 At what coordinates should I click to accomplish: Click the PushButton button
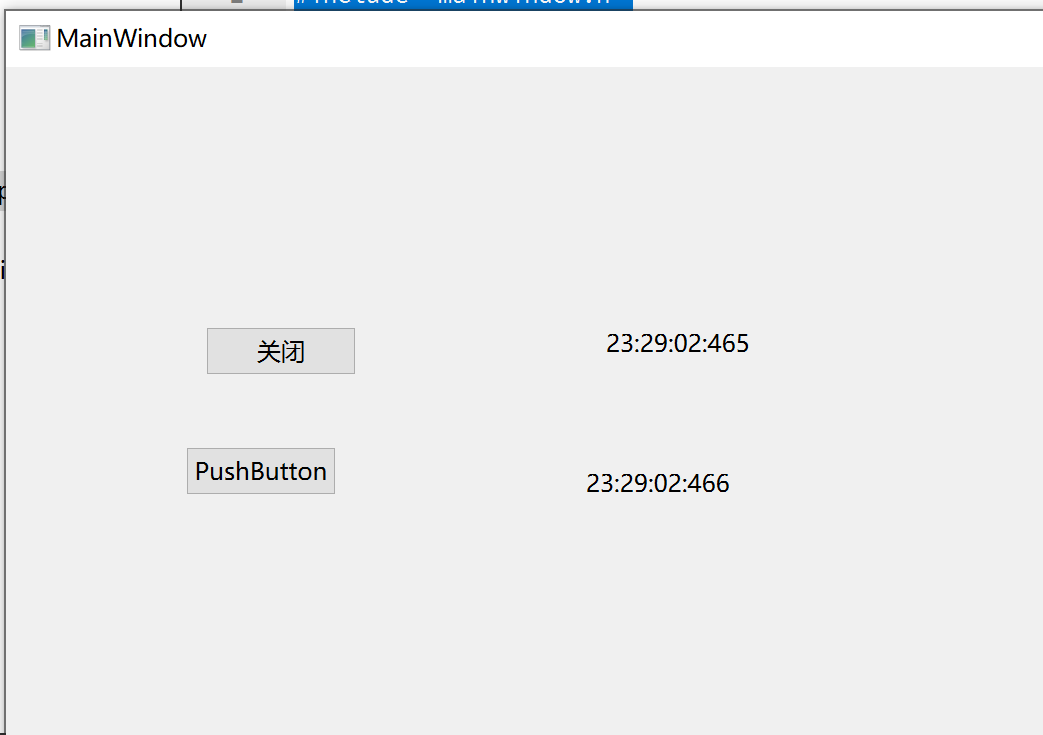tap(261, 471)
